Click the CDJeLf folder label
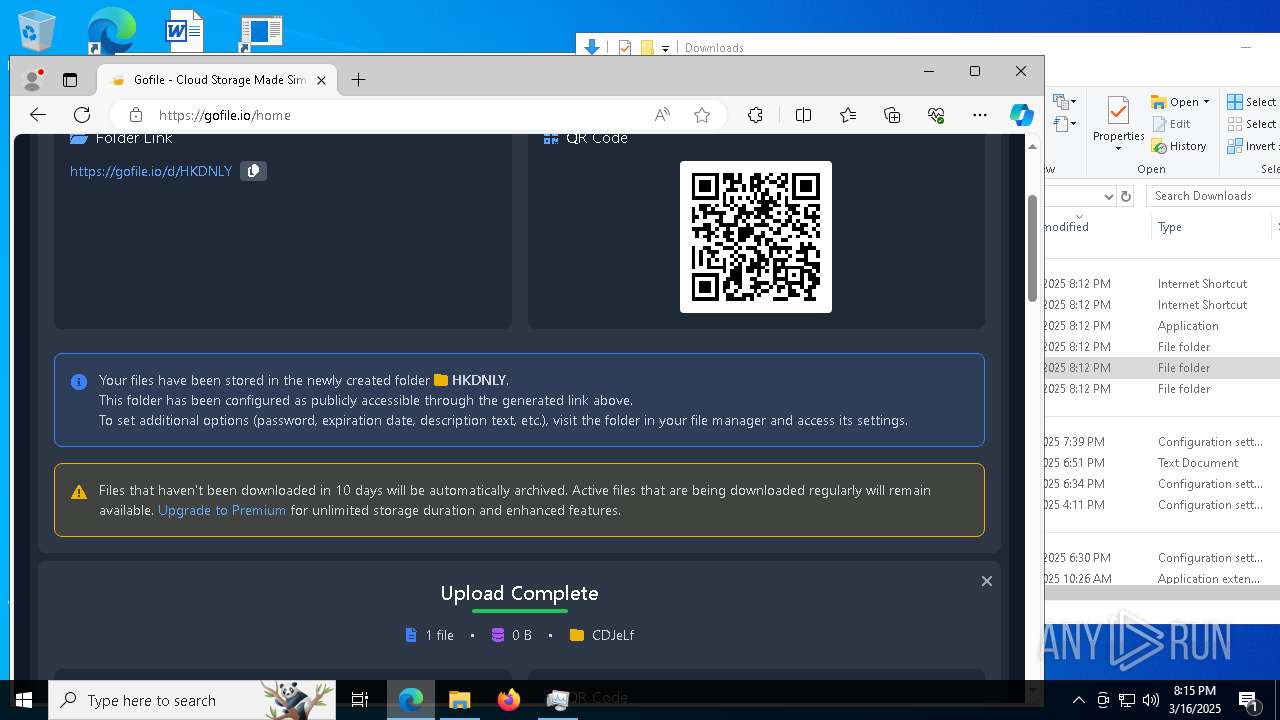Image resolution: width=1280 pixels, height=720 pixels. pos(602,635)
